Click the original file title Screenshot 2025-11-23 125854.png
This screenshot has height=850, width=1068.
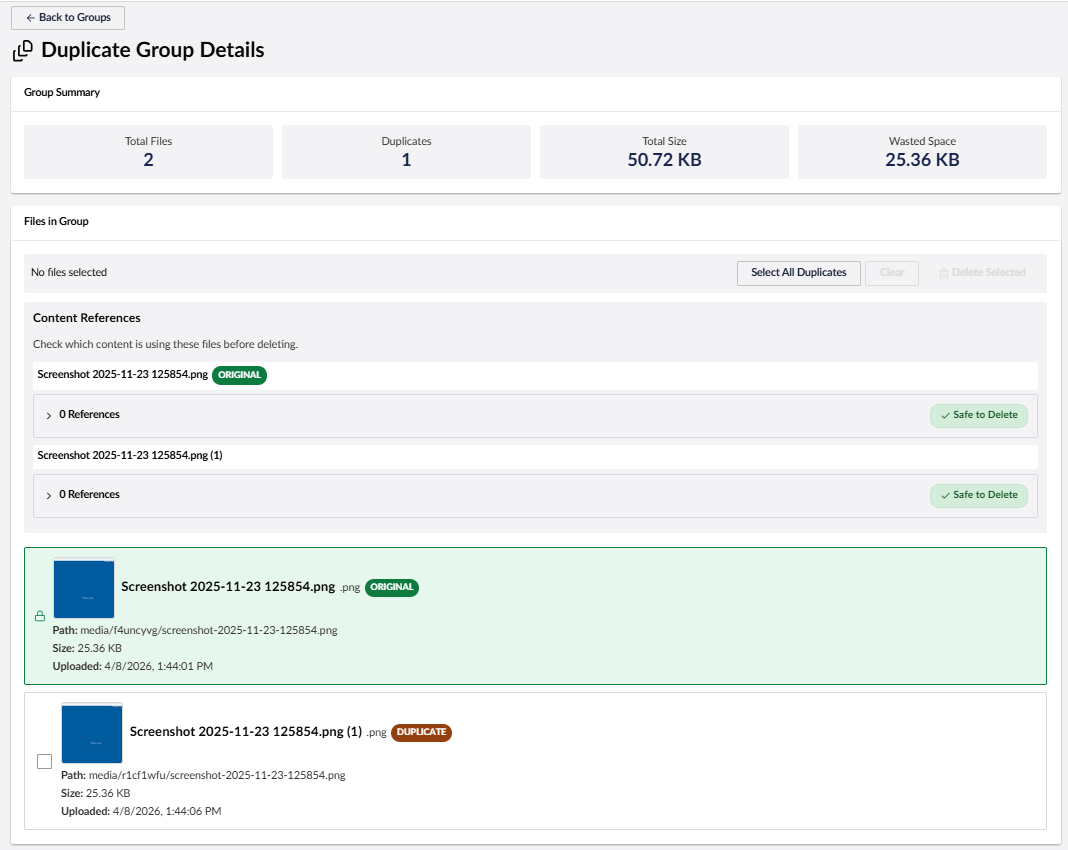click(x=228, y=587)
